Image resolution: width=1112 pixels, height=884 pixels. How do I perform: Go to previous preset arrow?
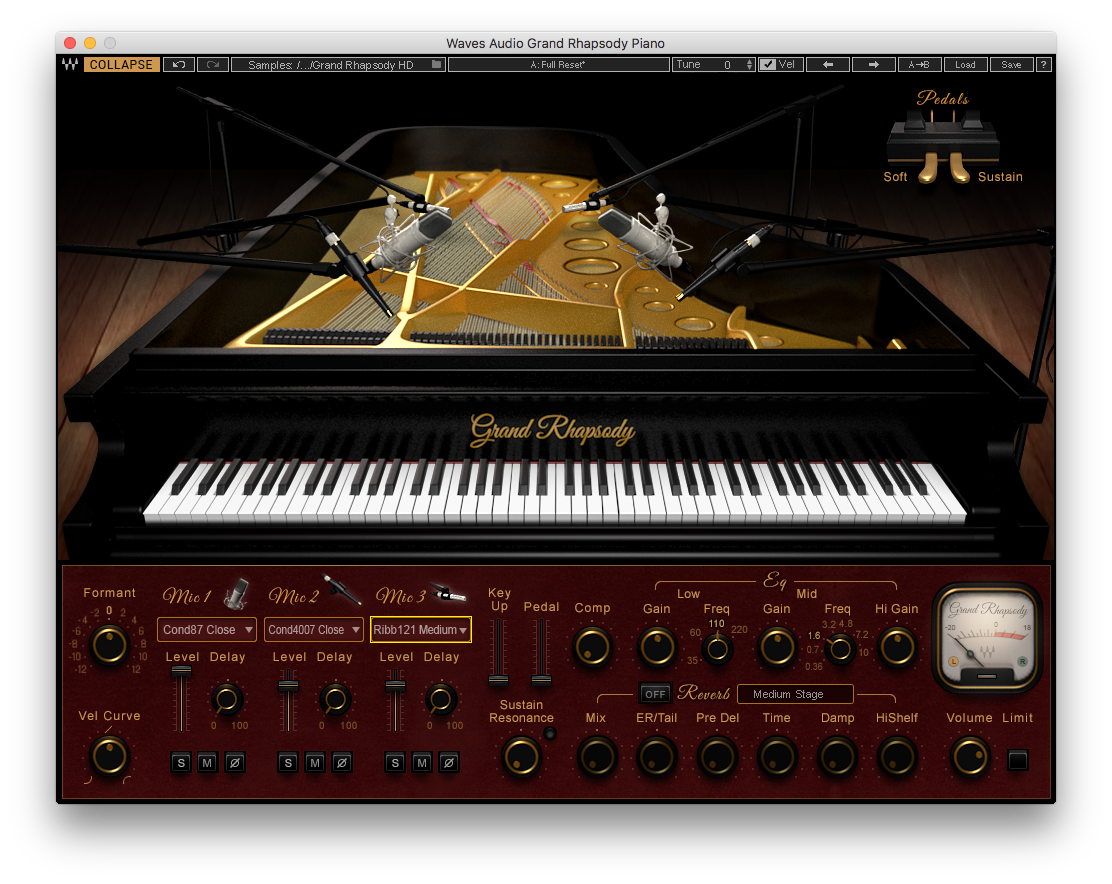[828, 65]
